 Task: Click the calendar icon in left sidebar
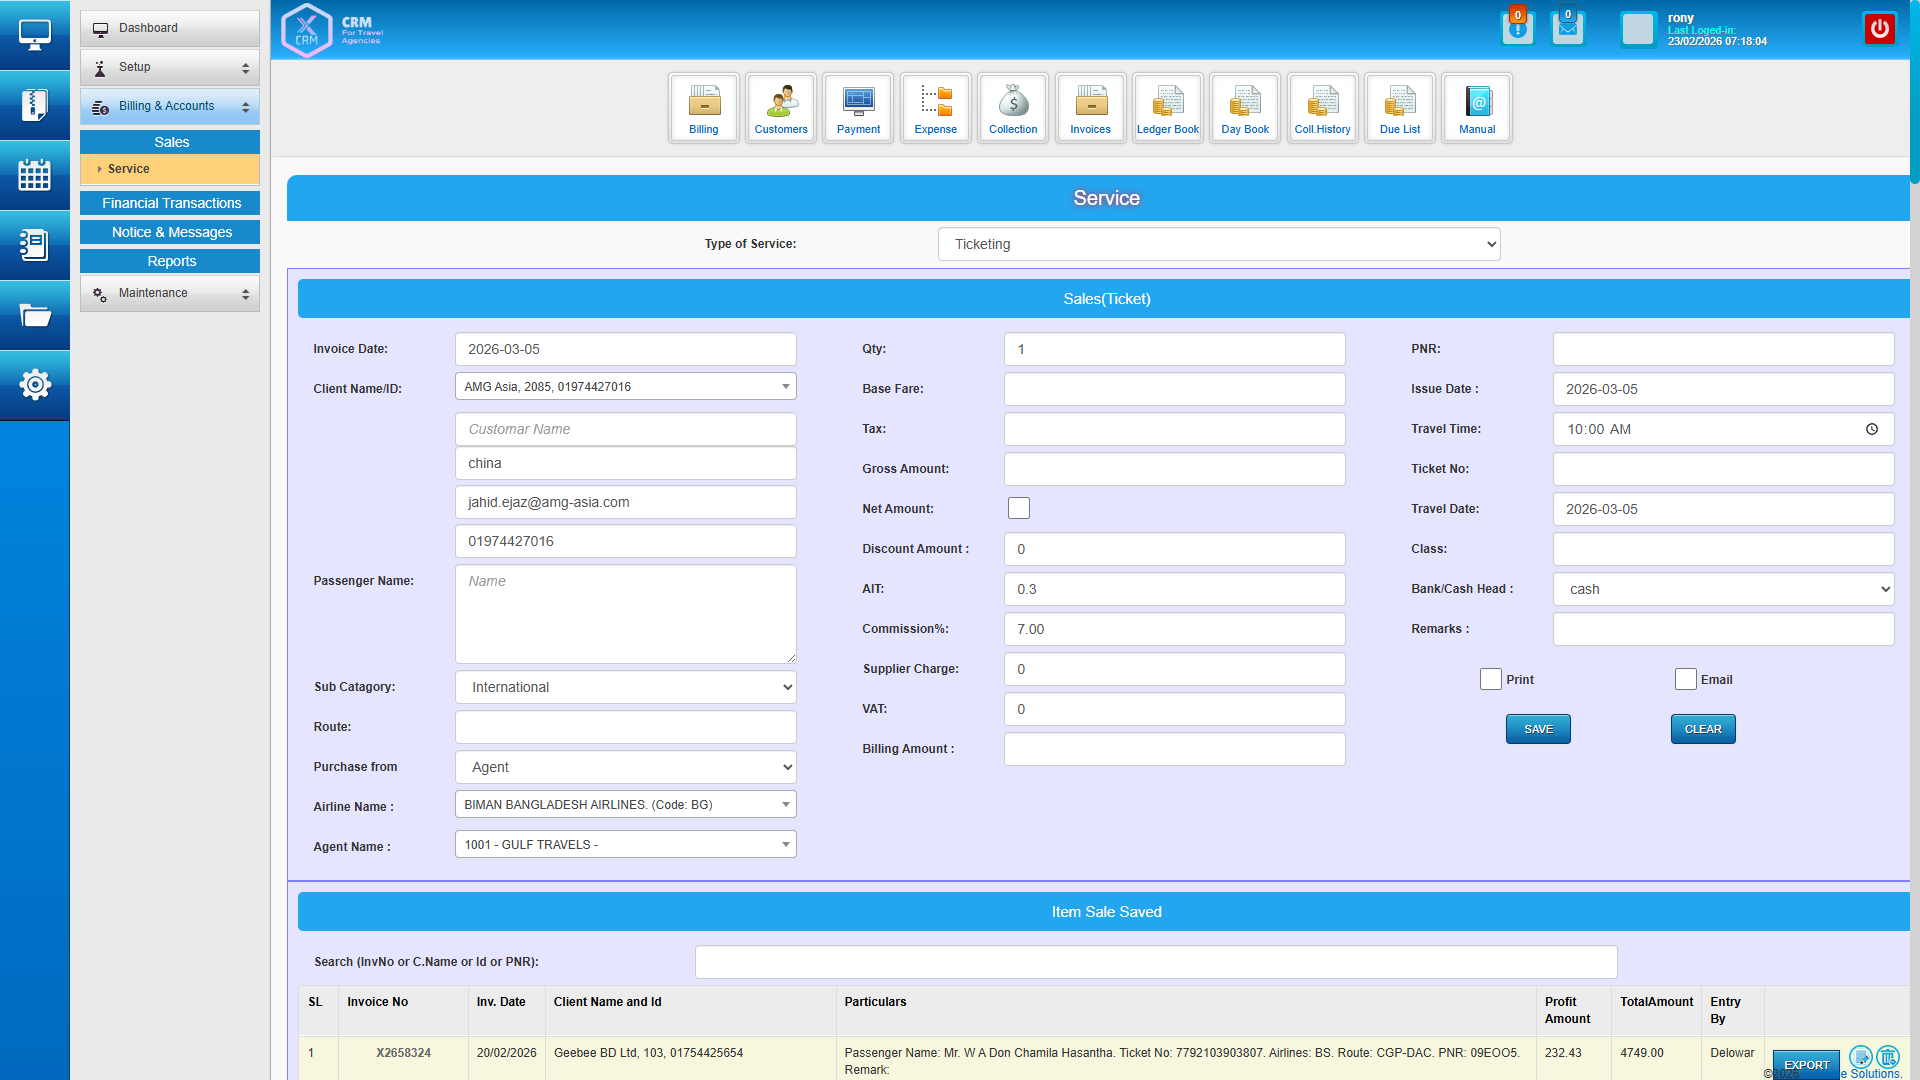(x=35, y=175)
